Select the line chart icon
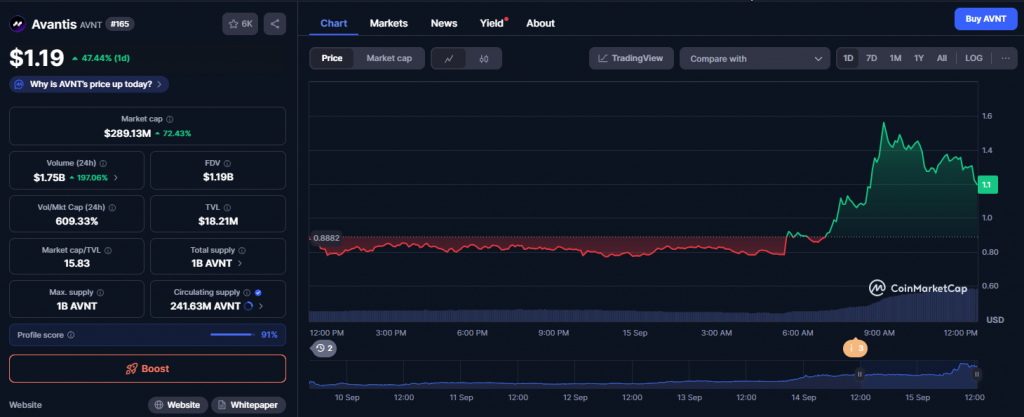Screen dimensions: 1024x417 click(x=449, y=58)
